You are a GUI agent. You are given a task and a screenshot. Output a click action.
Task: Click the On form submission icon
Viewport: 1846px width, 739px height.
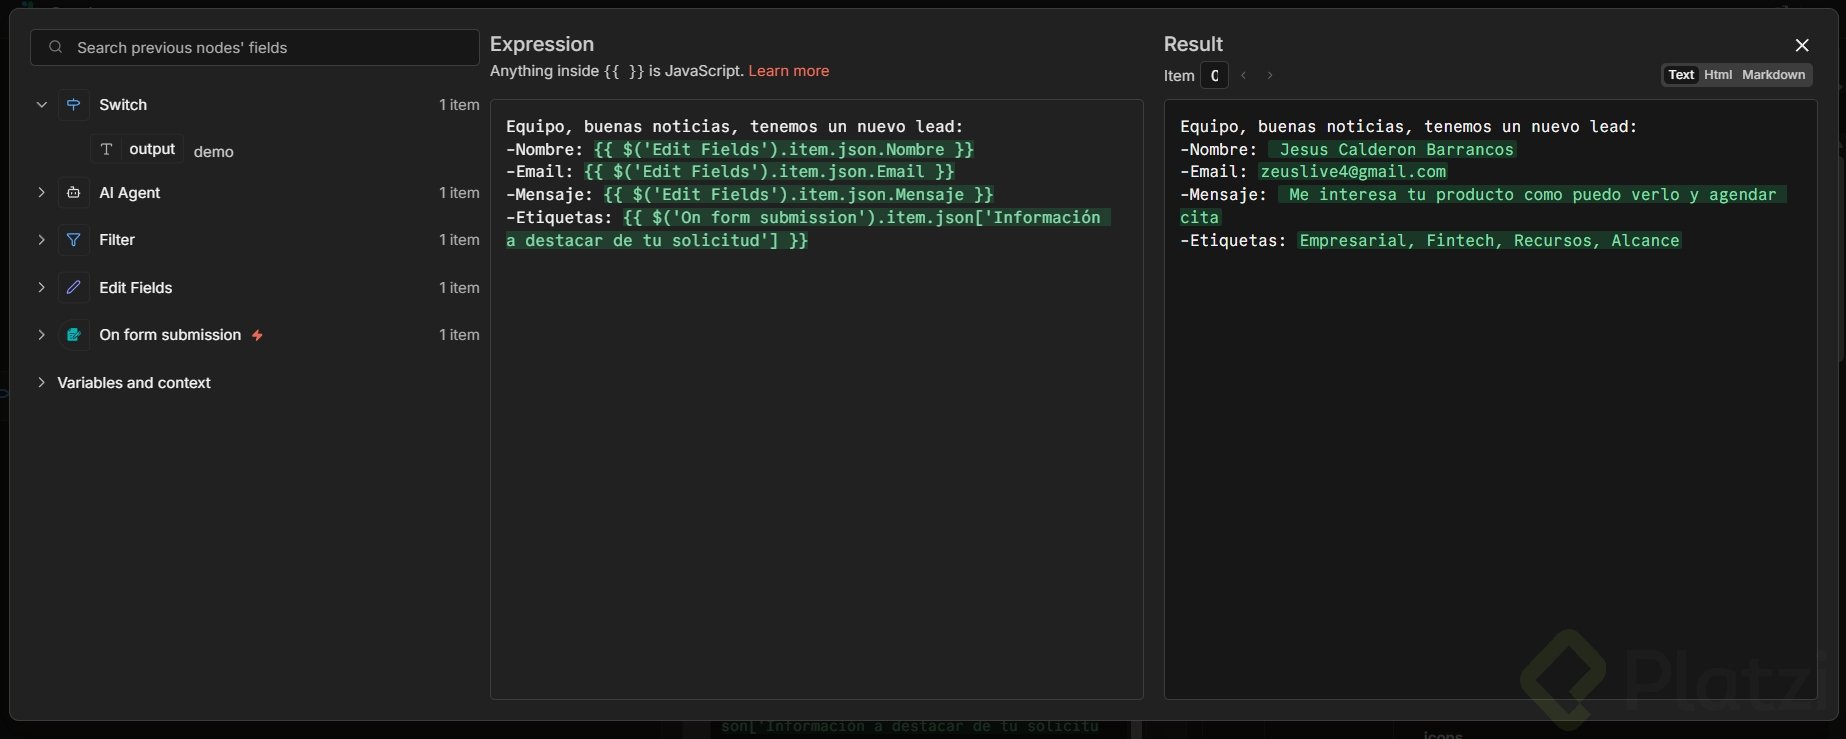[x=73, y=335]
